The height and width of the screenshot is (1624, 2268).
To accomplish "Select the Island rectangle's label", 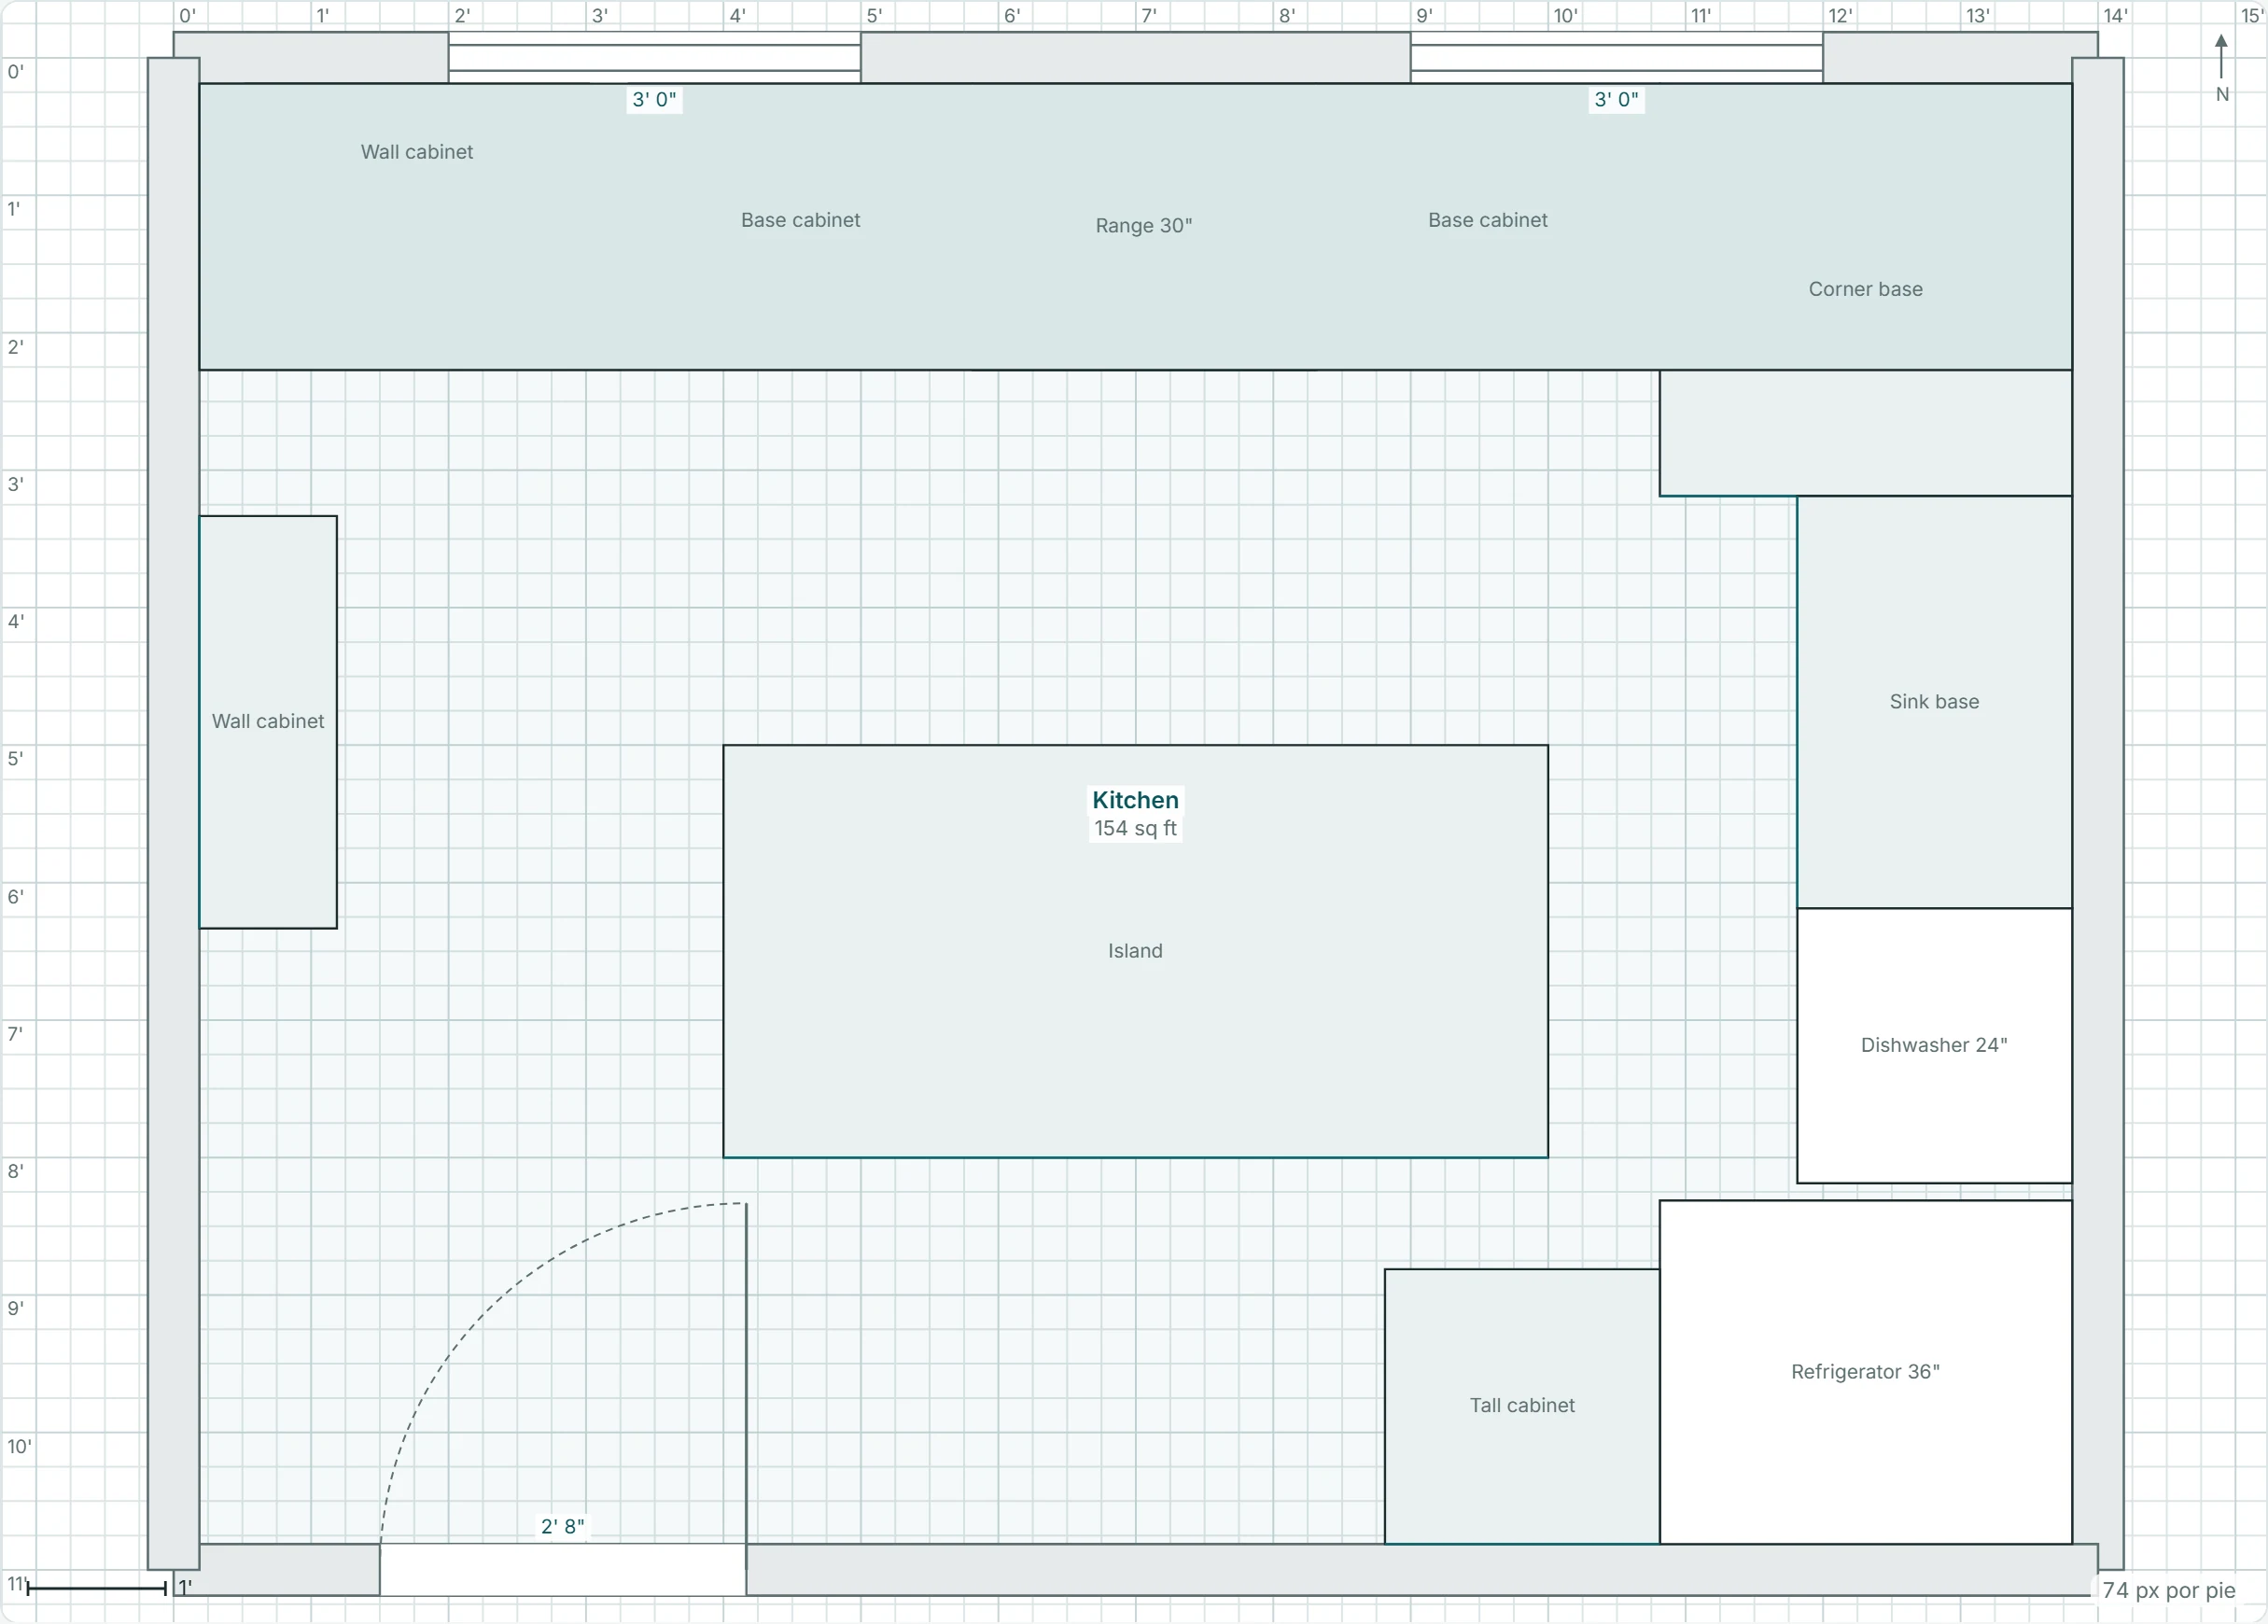I will [1135, 951].
